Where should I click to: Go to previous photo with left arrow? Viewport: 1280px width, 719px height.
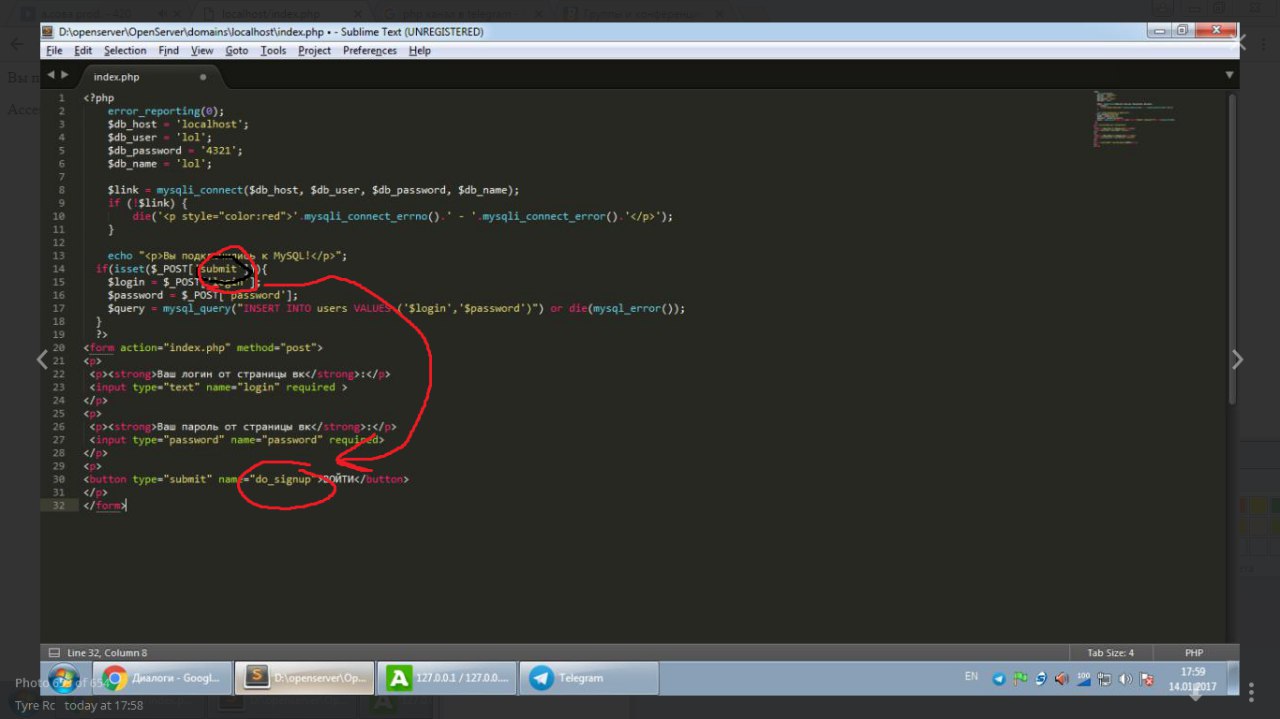pyautogui.click(x=42, y=360)
